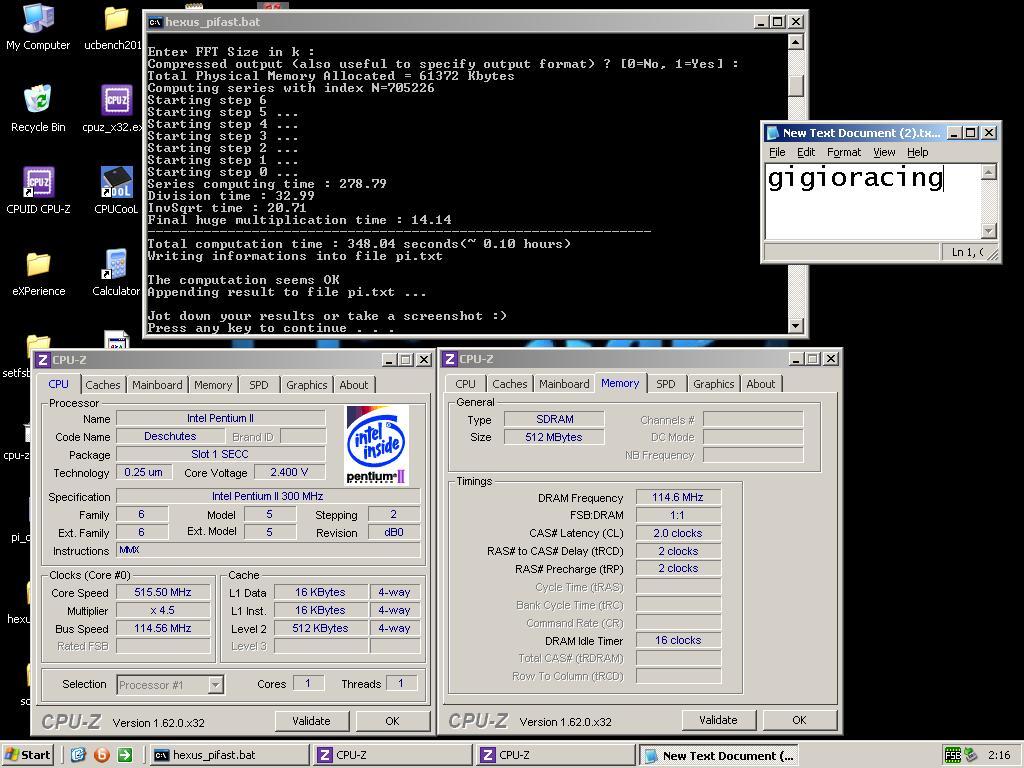Open Graphics tab in right CPU-Z
Image resolution: width=1024 pixels, height=768 pixels.
713,384
